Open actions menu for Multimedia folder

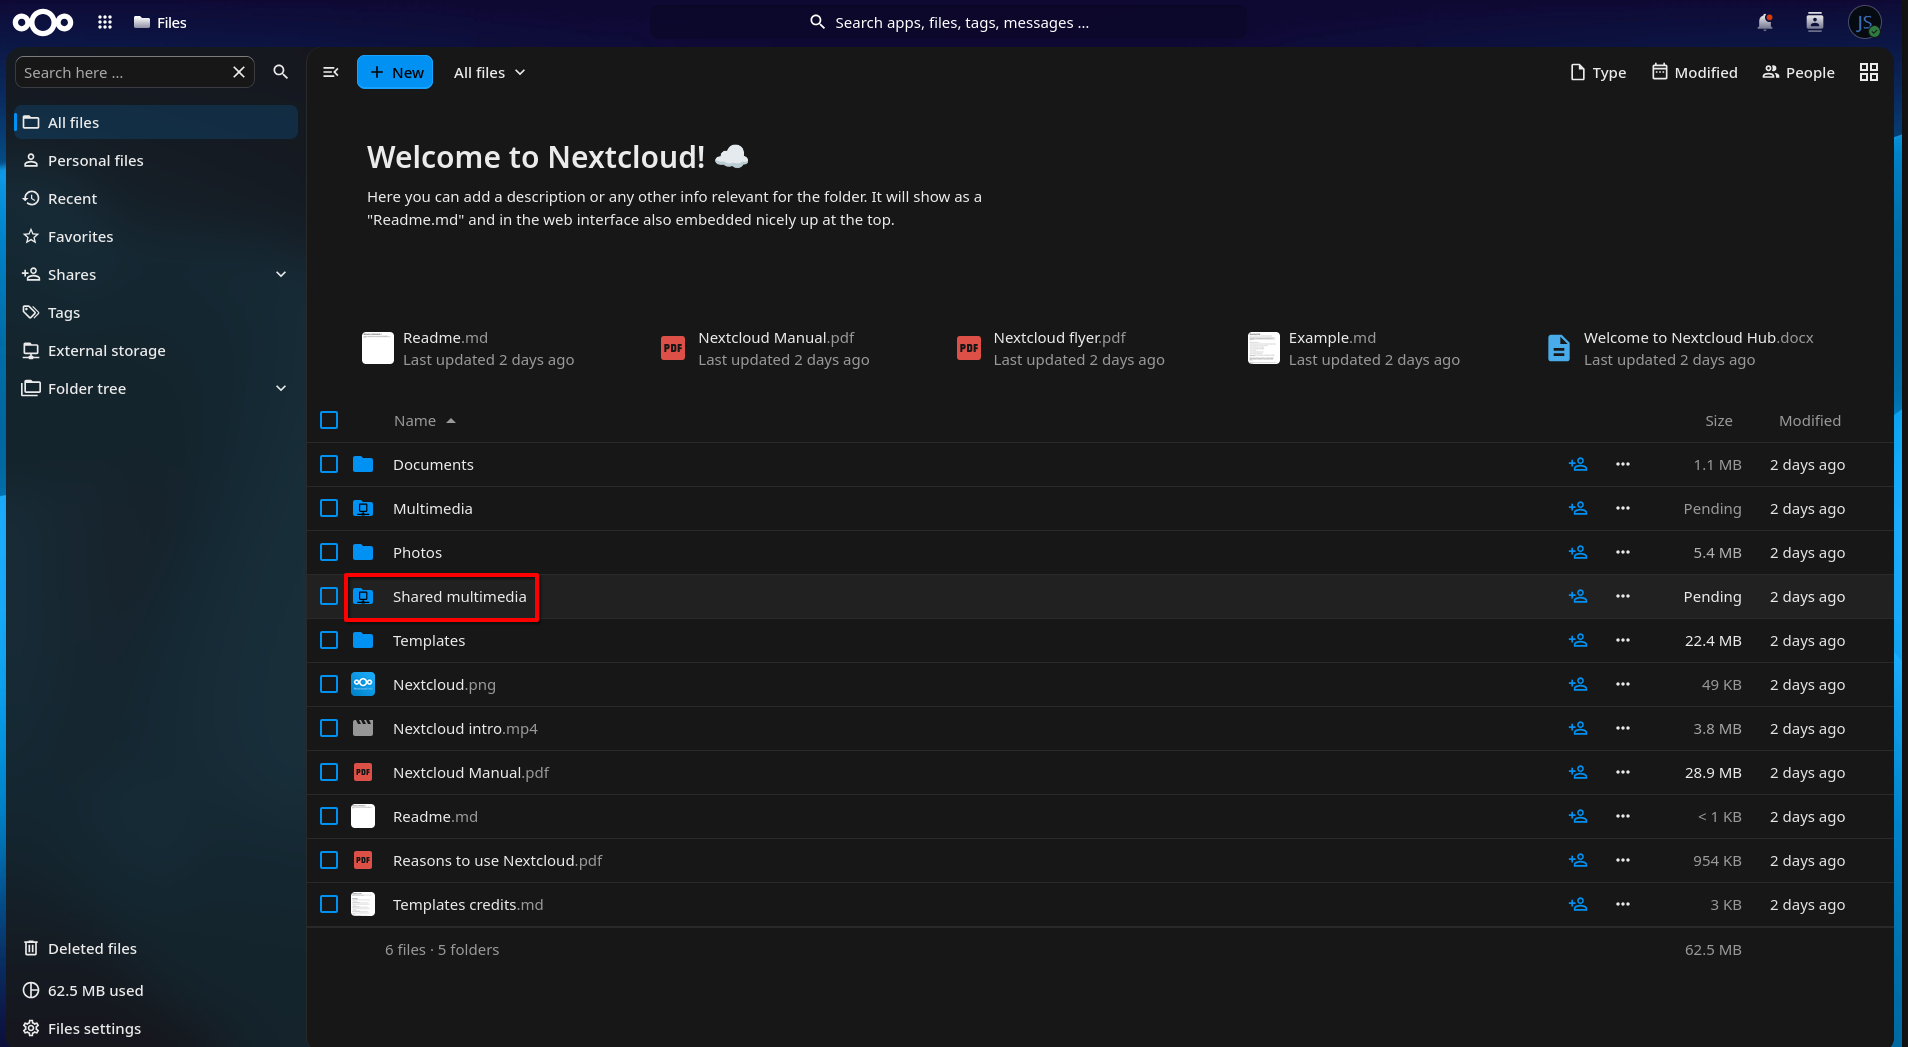(x=1623, y=508)
